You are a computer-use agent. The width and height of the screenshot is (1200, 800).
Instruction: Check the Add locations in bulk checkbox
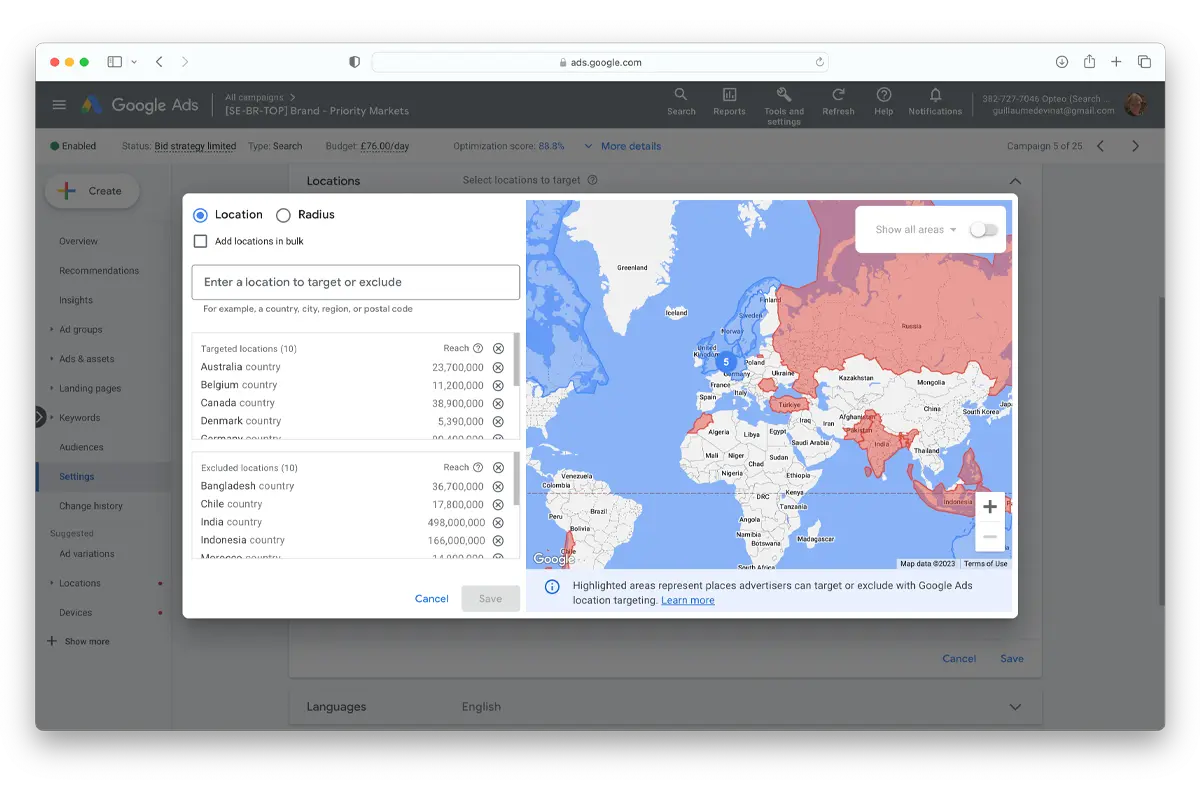201,241
